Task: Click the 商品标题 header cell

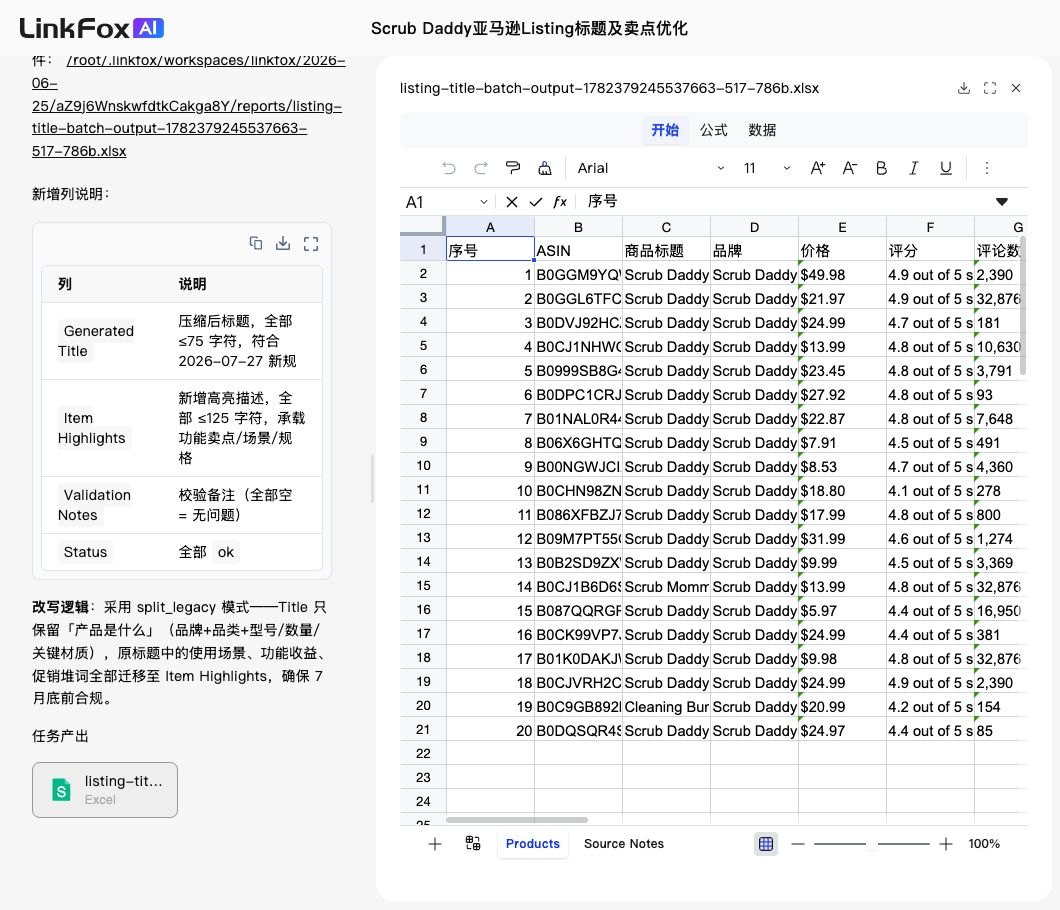Action: [666, 250]
